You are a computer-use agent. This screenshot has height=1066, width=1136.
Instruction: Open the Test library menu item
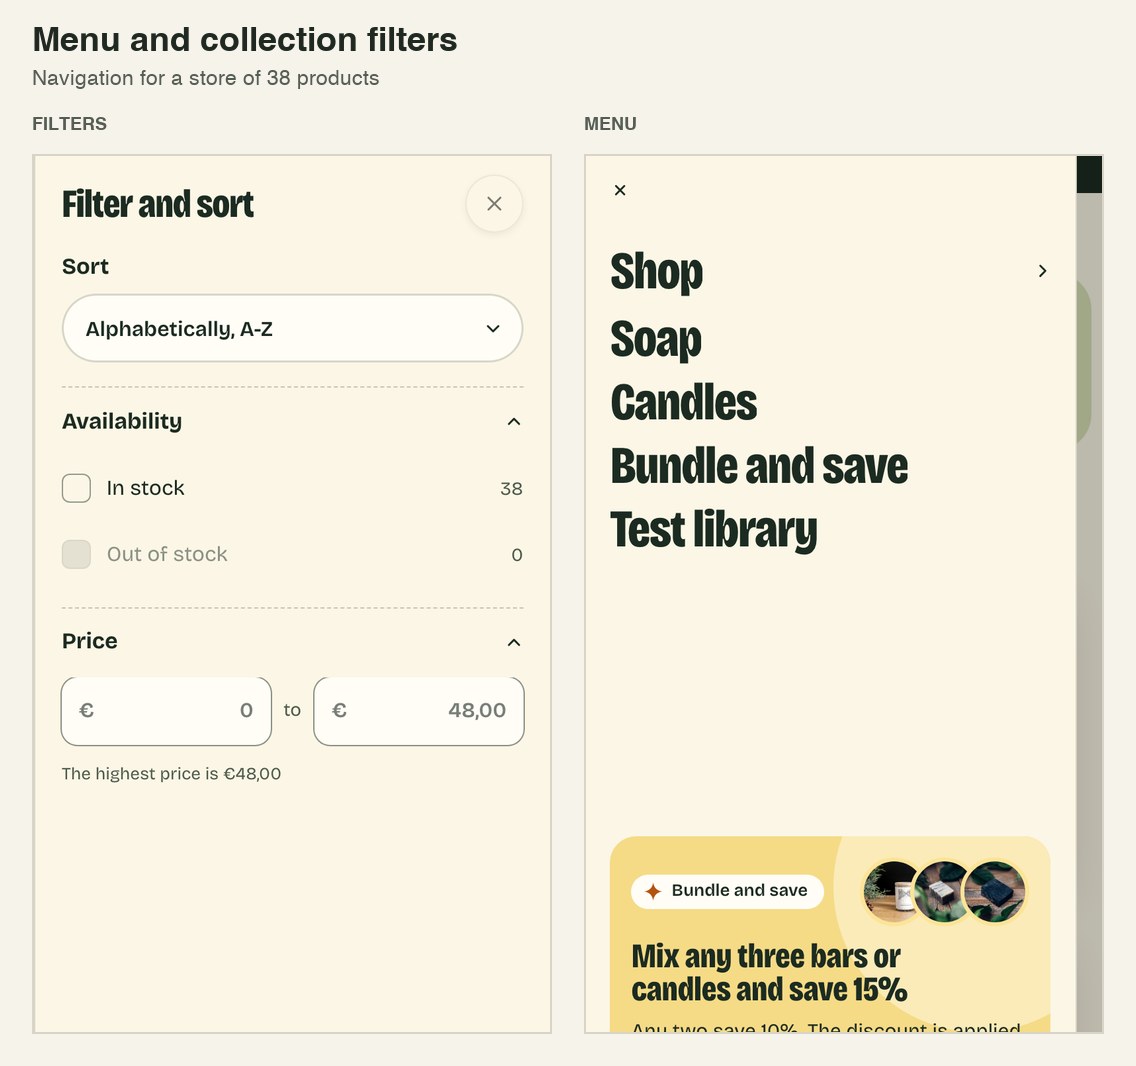click(714, 530)
